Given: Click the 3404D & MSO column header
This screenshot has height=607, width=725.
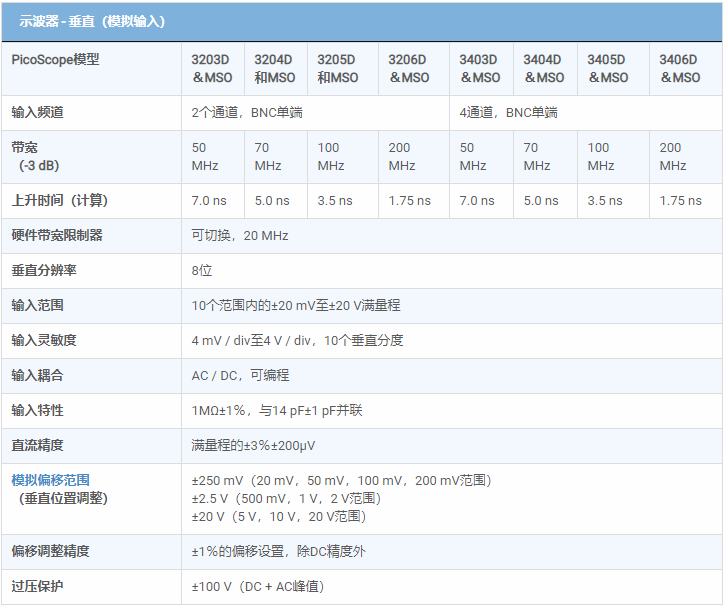Looking at the screenshot, I should coord(543,68).
